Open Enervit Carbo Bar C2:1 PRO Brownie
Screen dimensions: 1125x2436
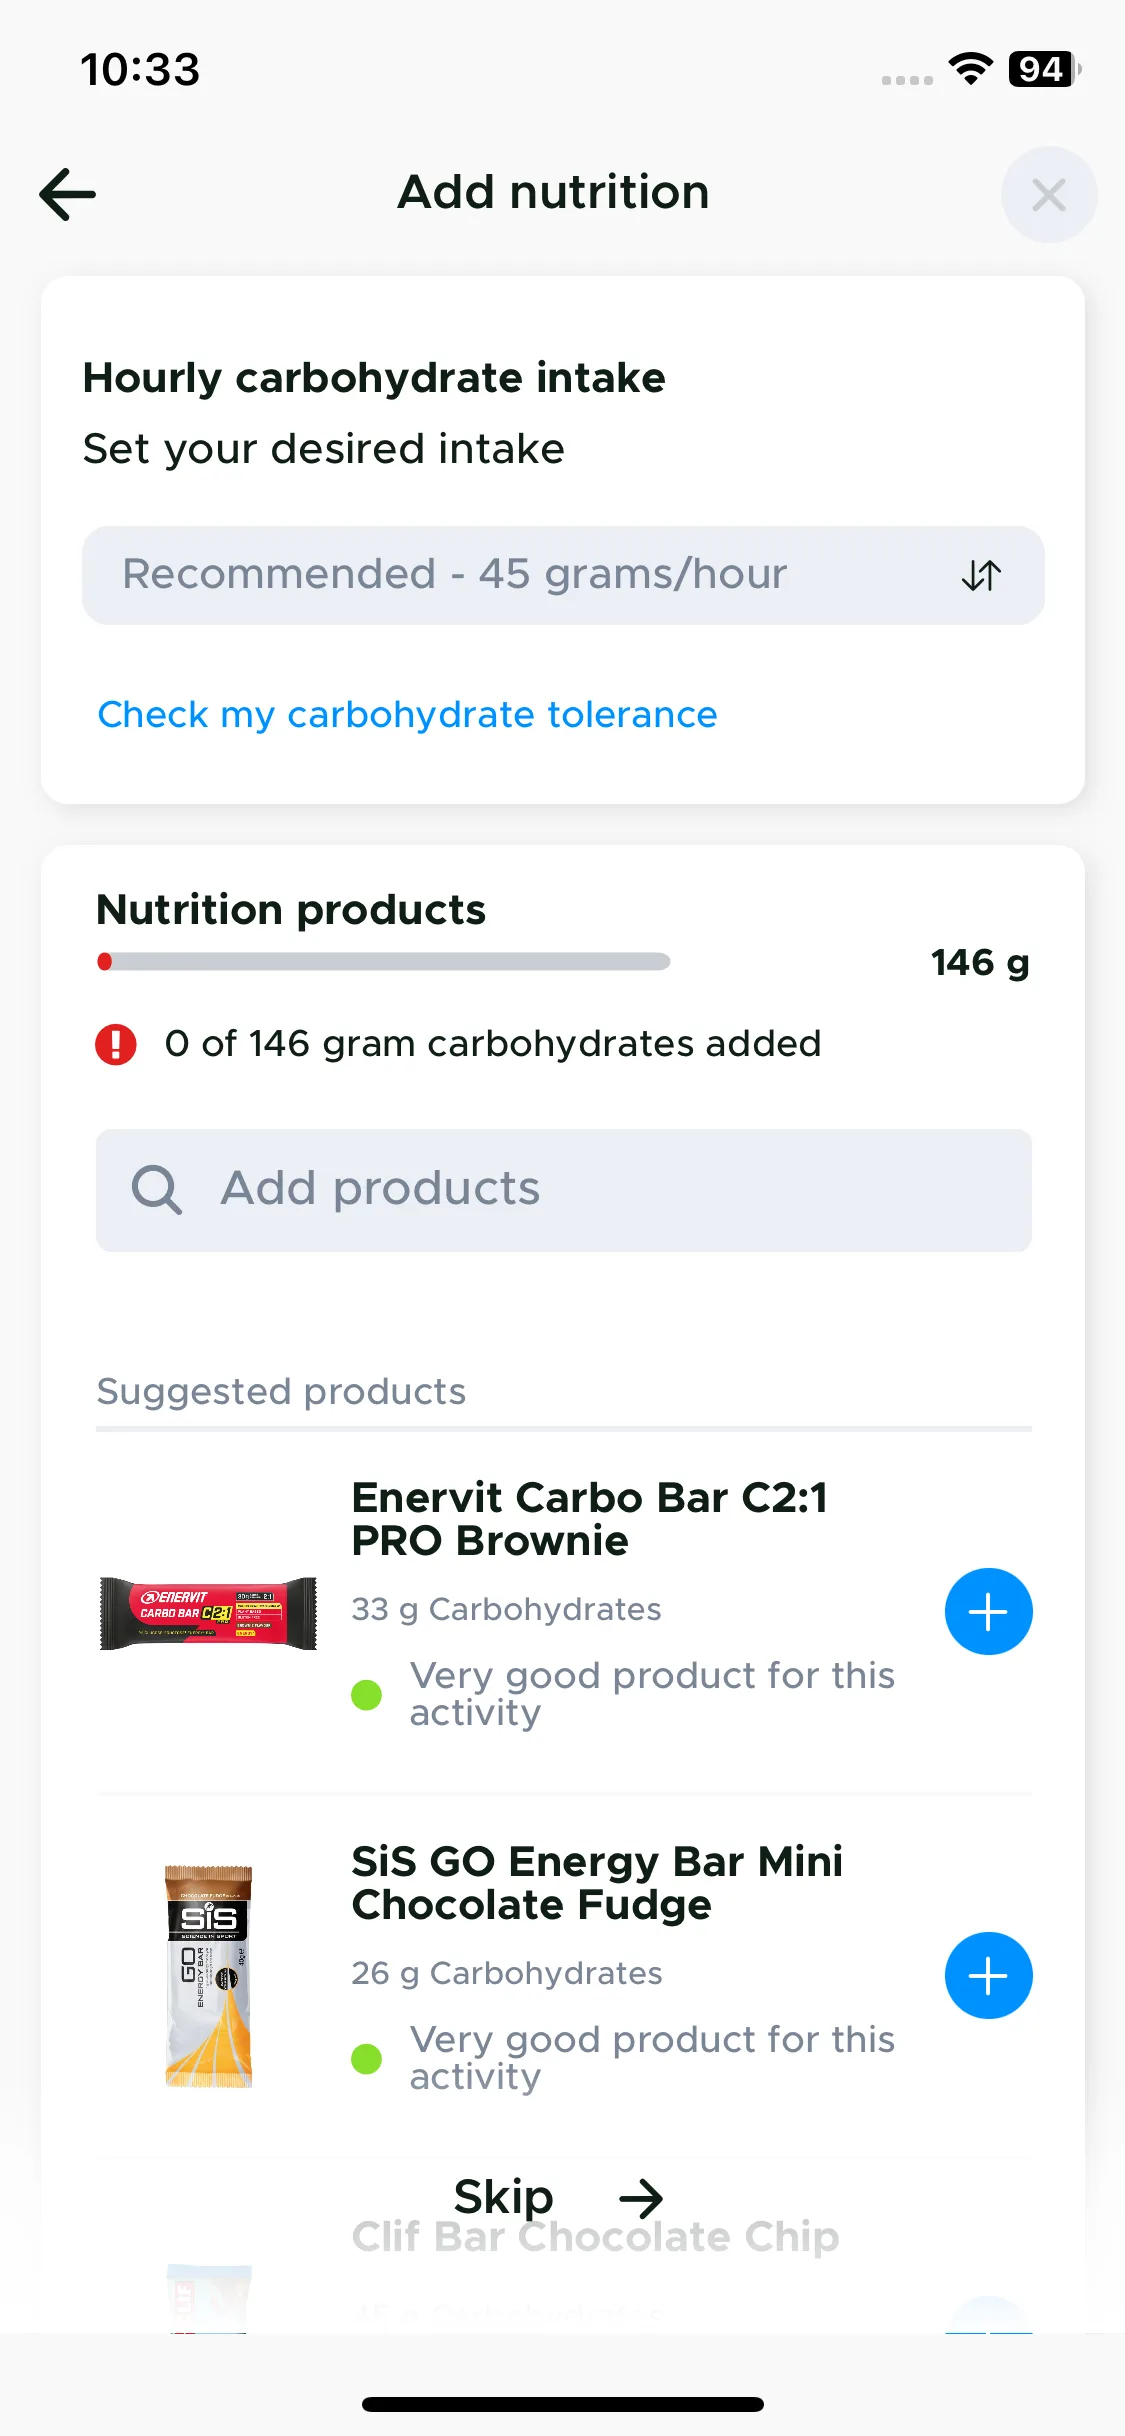590,1519
